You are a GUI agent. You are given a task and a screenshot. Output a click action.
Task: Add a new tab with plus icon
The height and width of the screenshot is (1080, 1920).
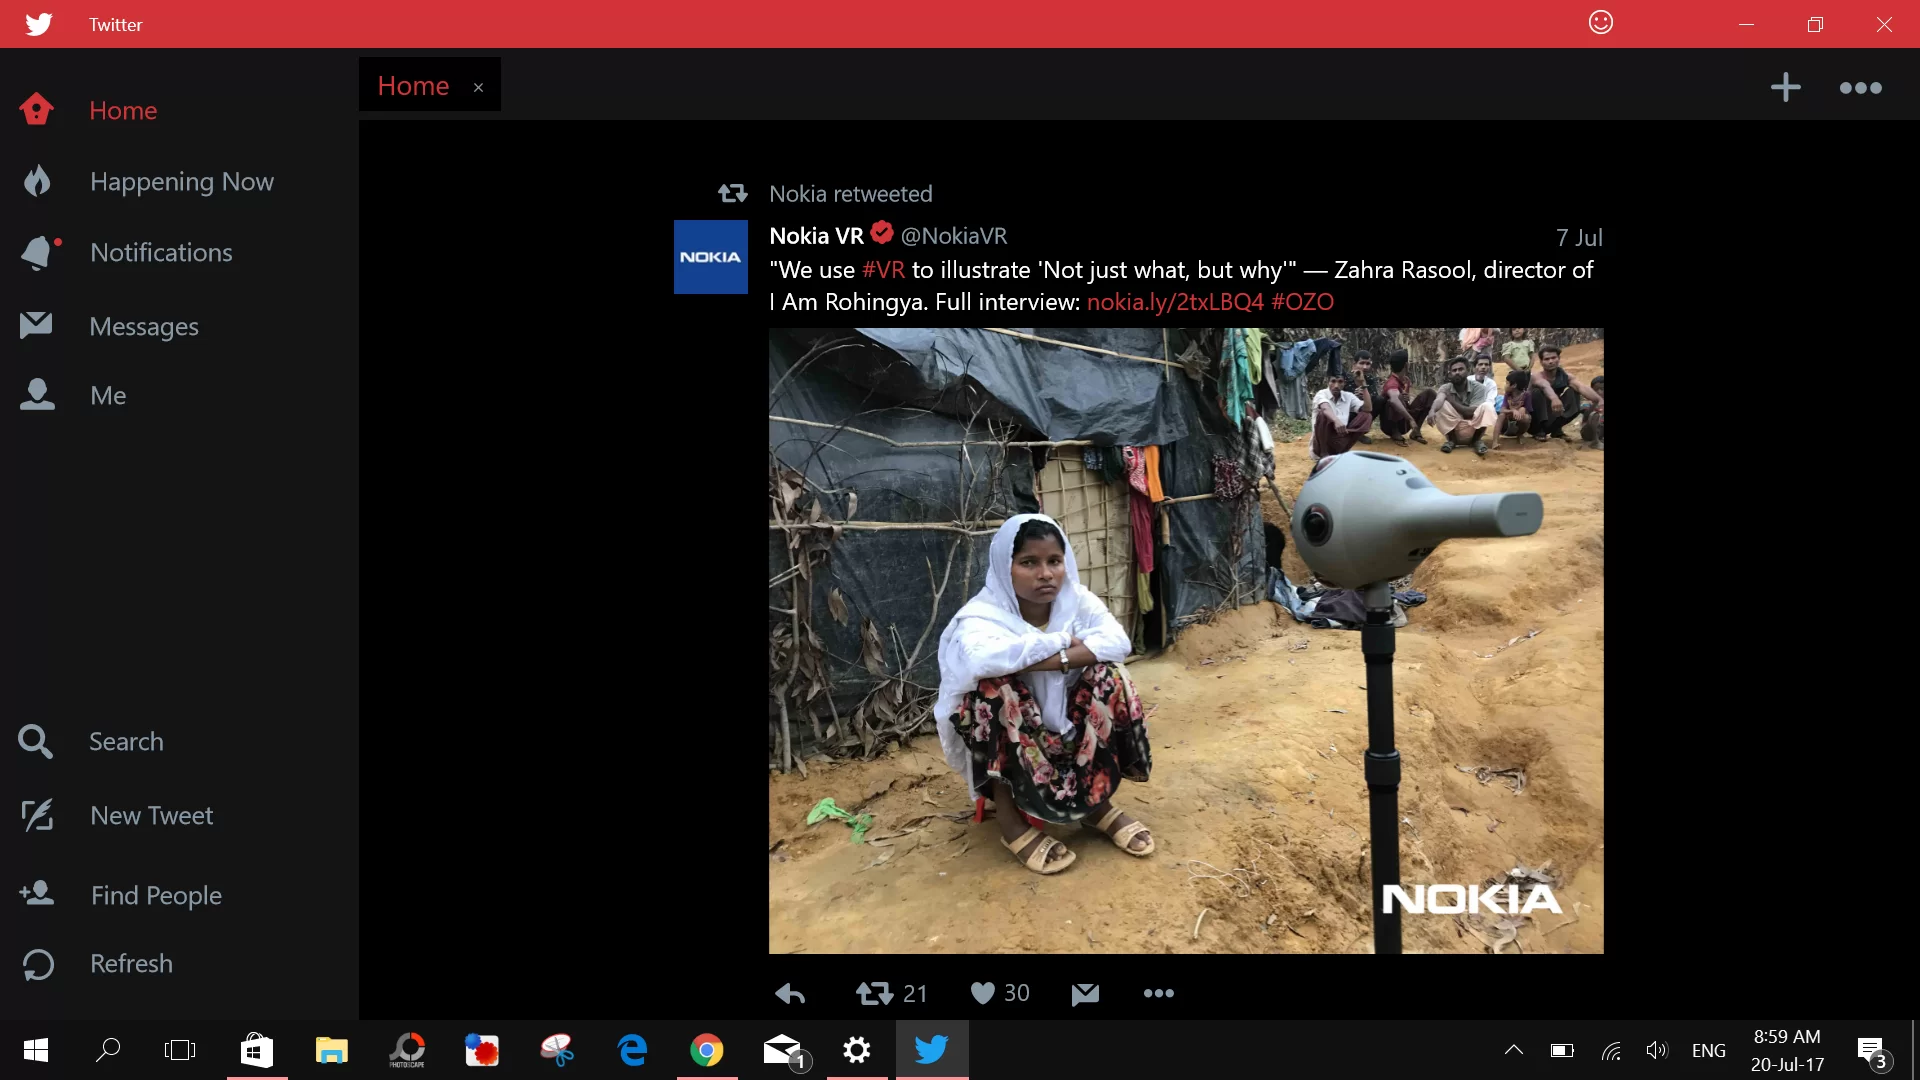coord(1785,87)
